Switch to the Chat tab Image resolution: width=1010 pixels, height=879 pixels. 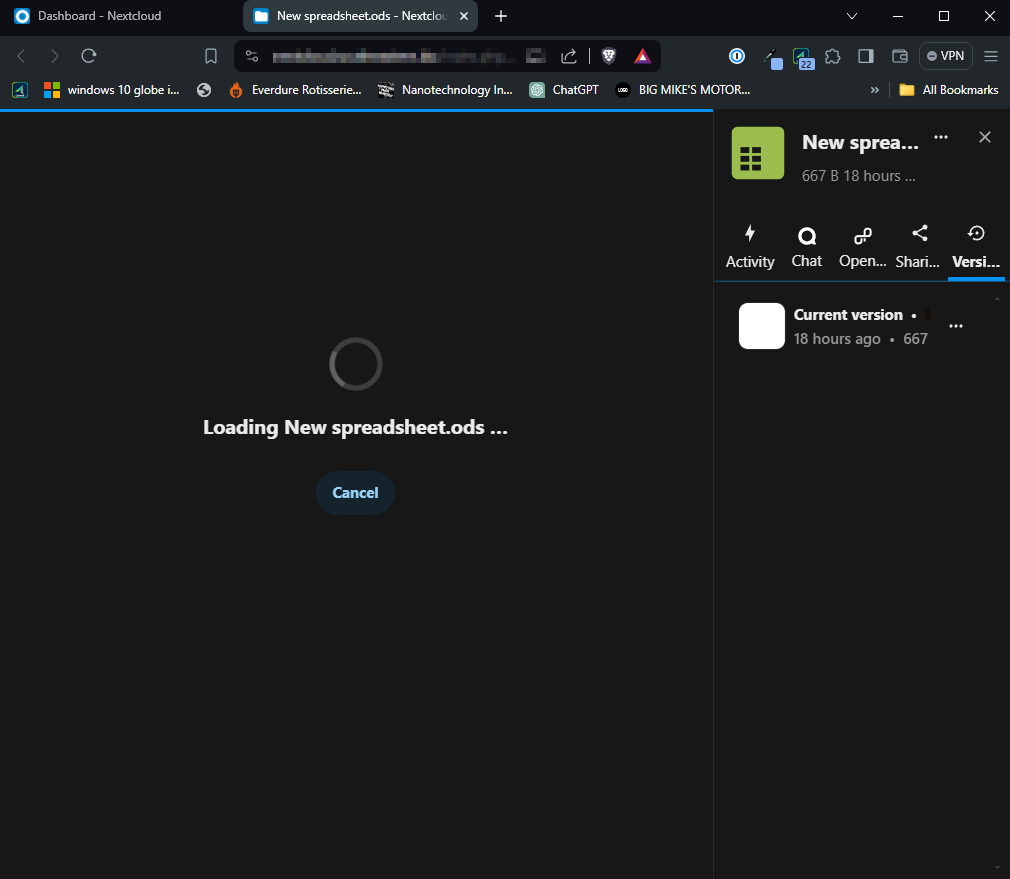pos(806,247)
